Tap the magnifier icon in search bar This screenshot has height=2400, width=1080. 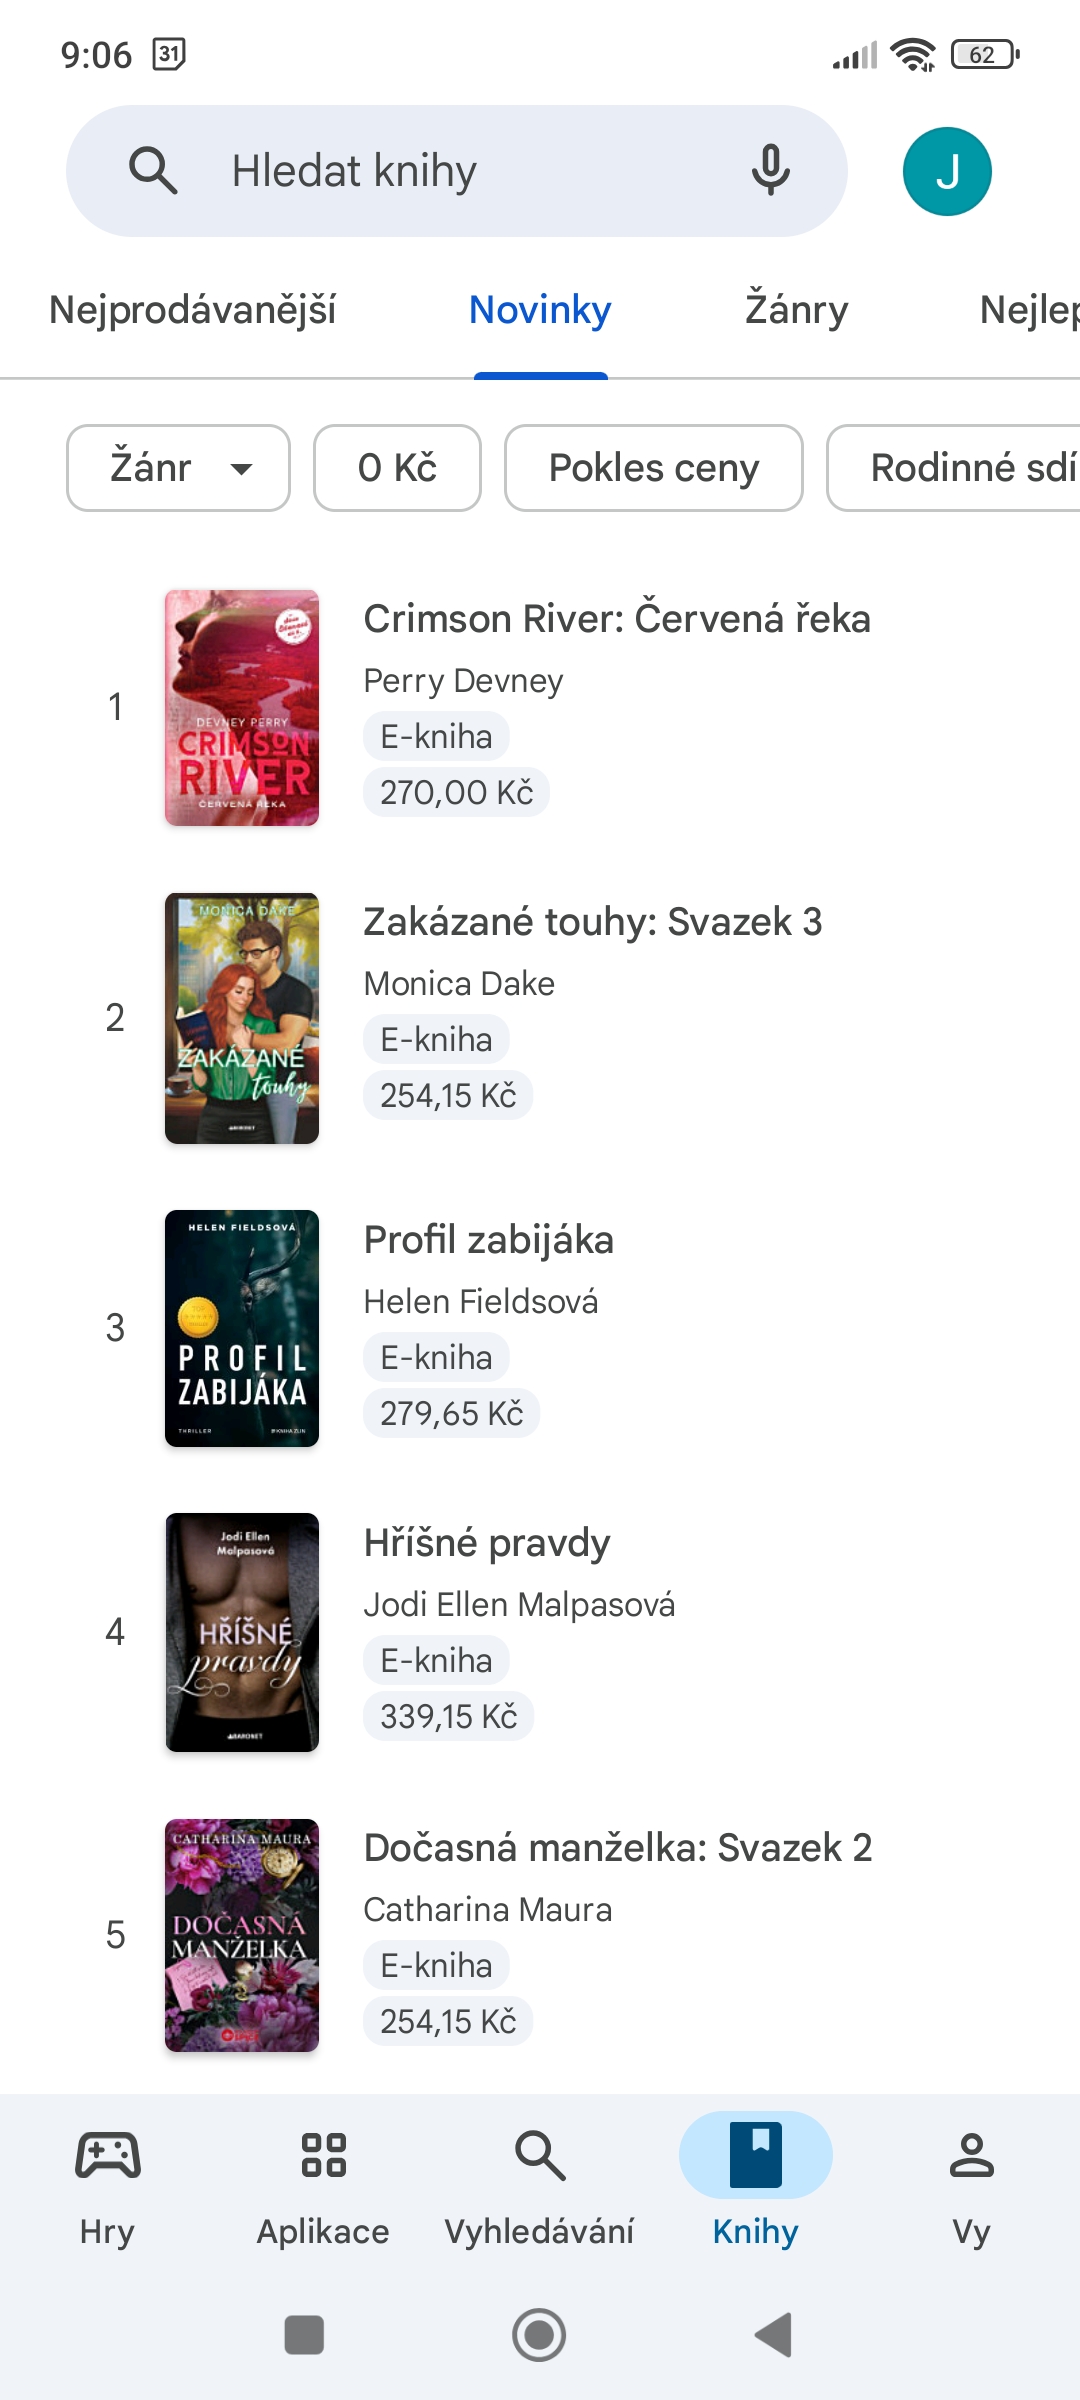(x=153, y=170)
